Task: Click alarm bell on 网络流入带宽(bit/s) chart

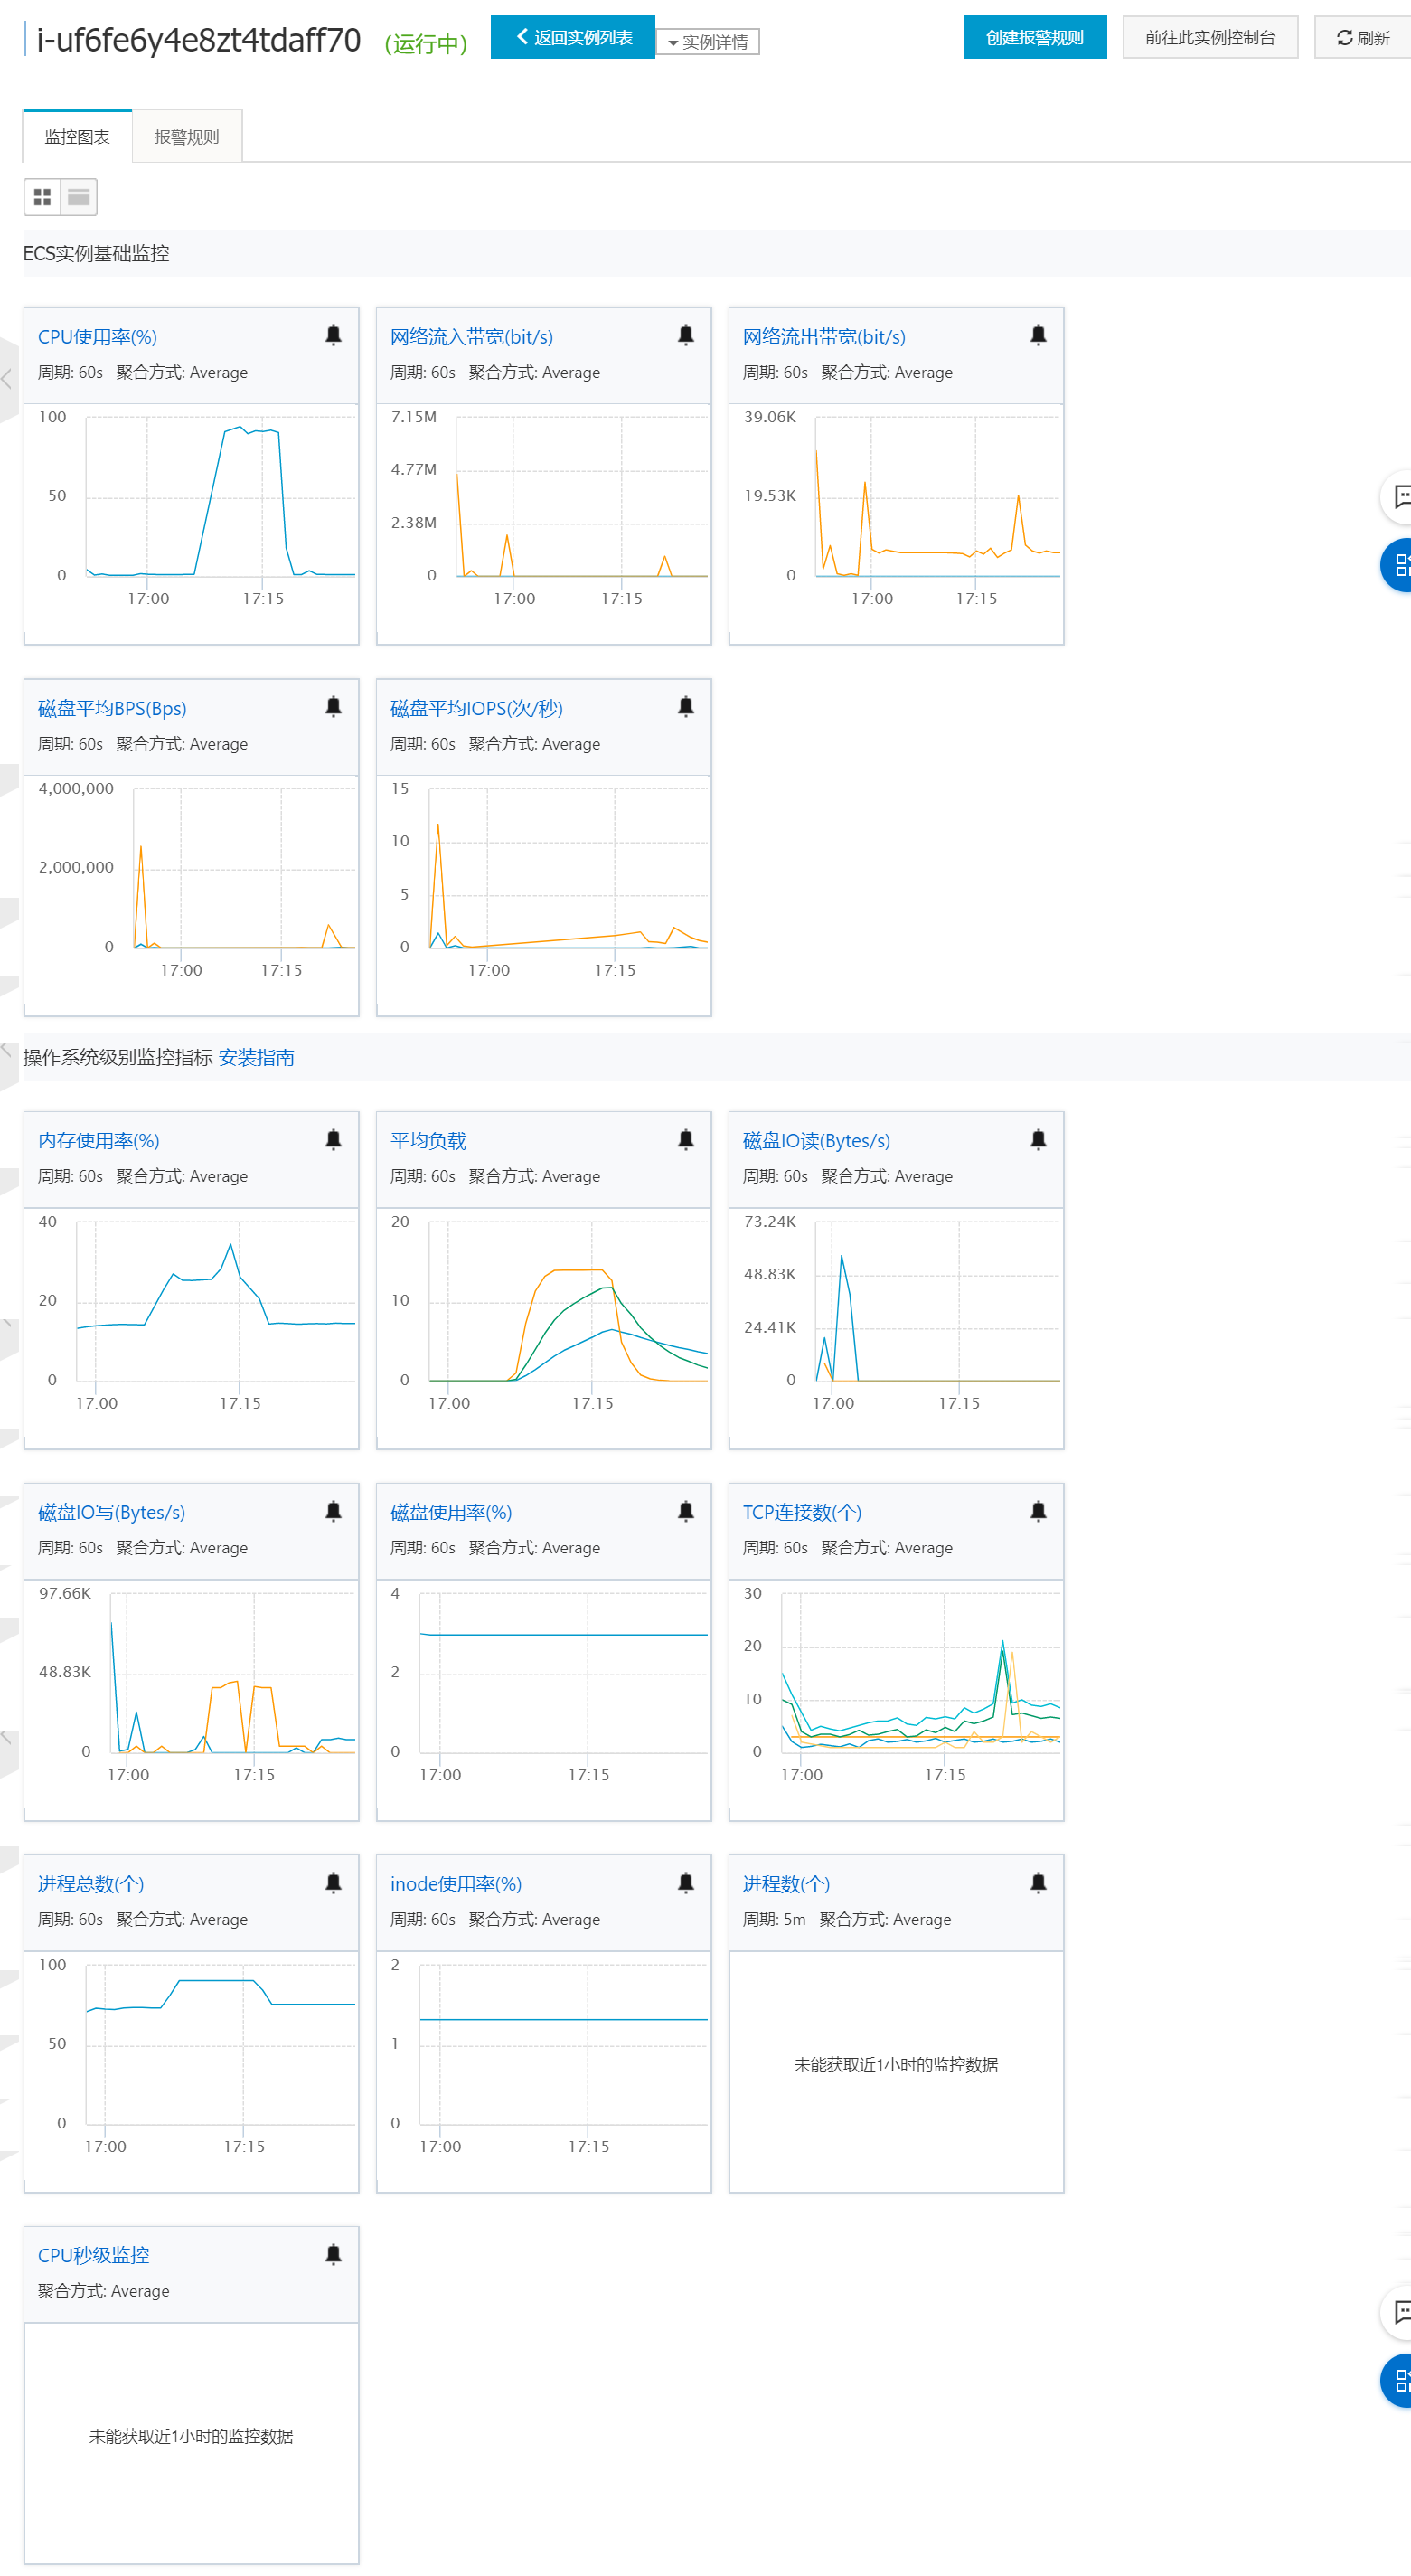Action: tap(685, 335)
